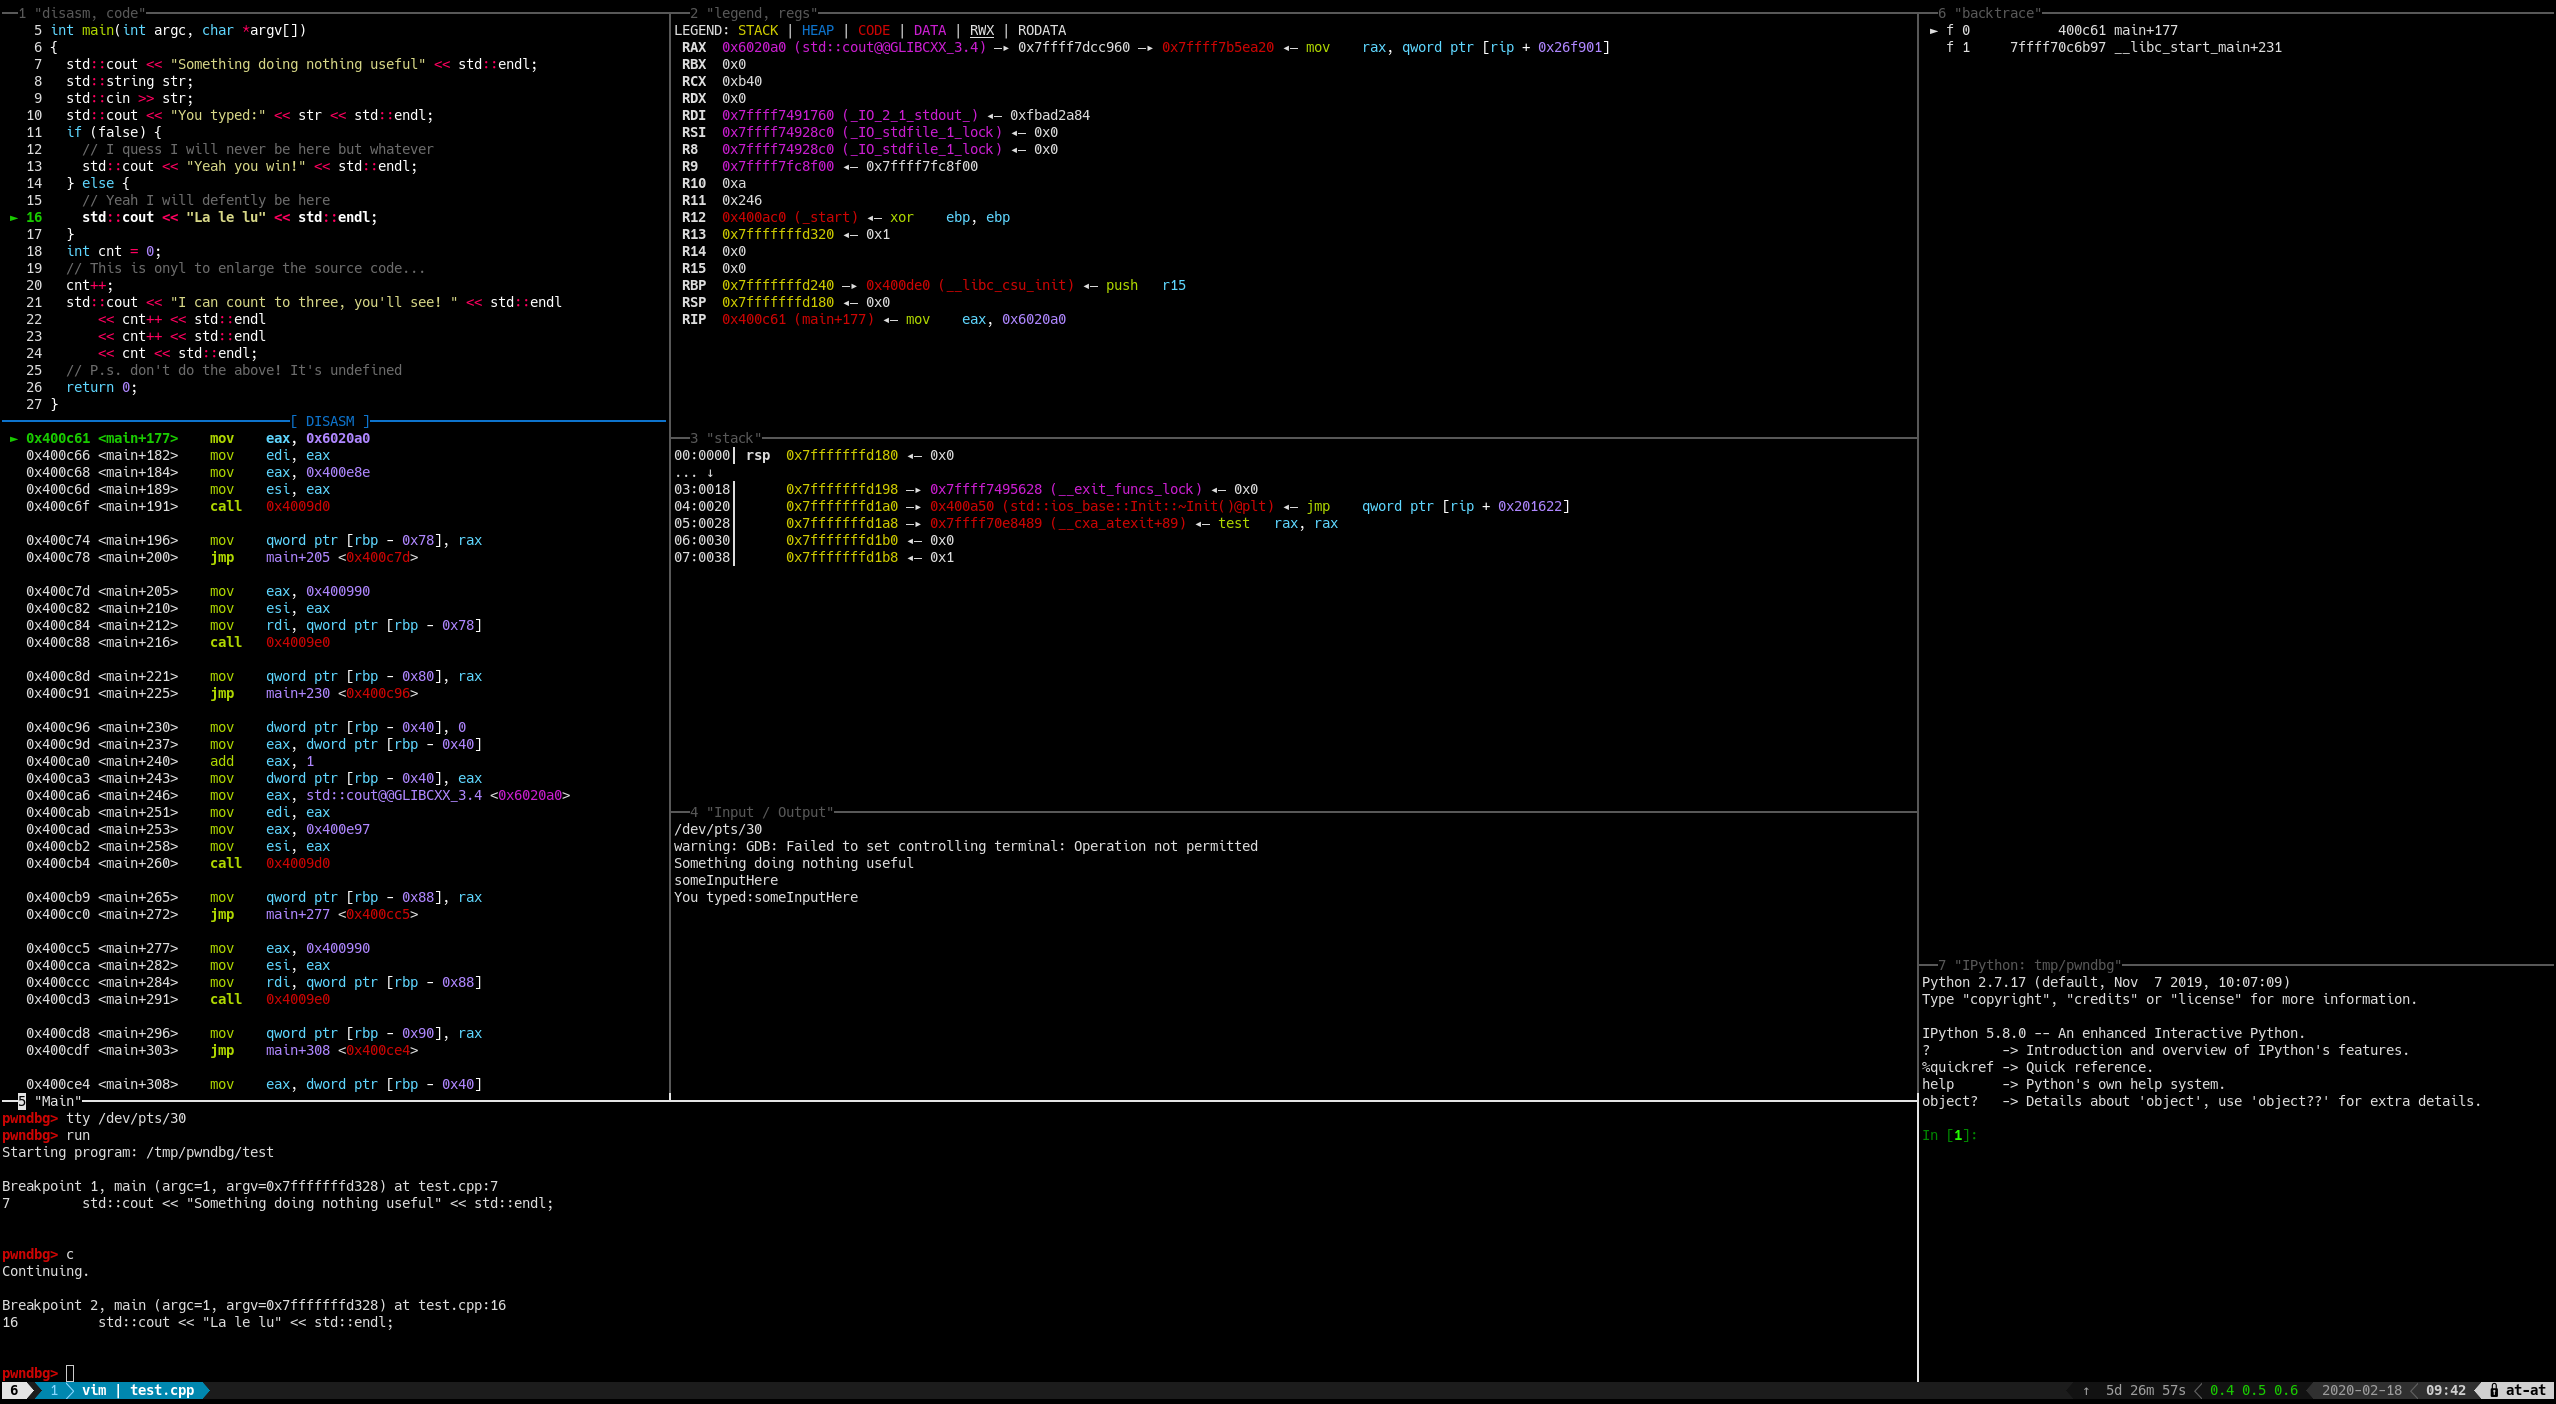This screenshot has width=2556, height=1404.
Task: Click the down arrow in the stack pane
Action: [710, 472]
